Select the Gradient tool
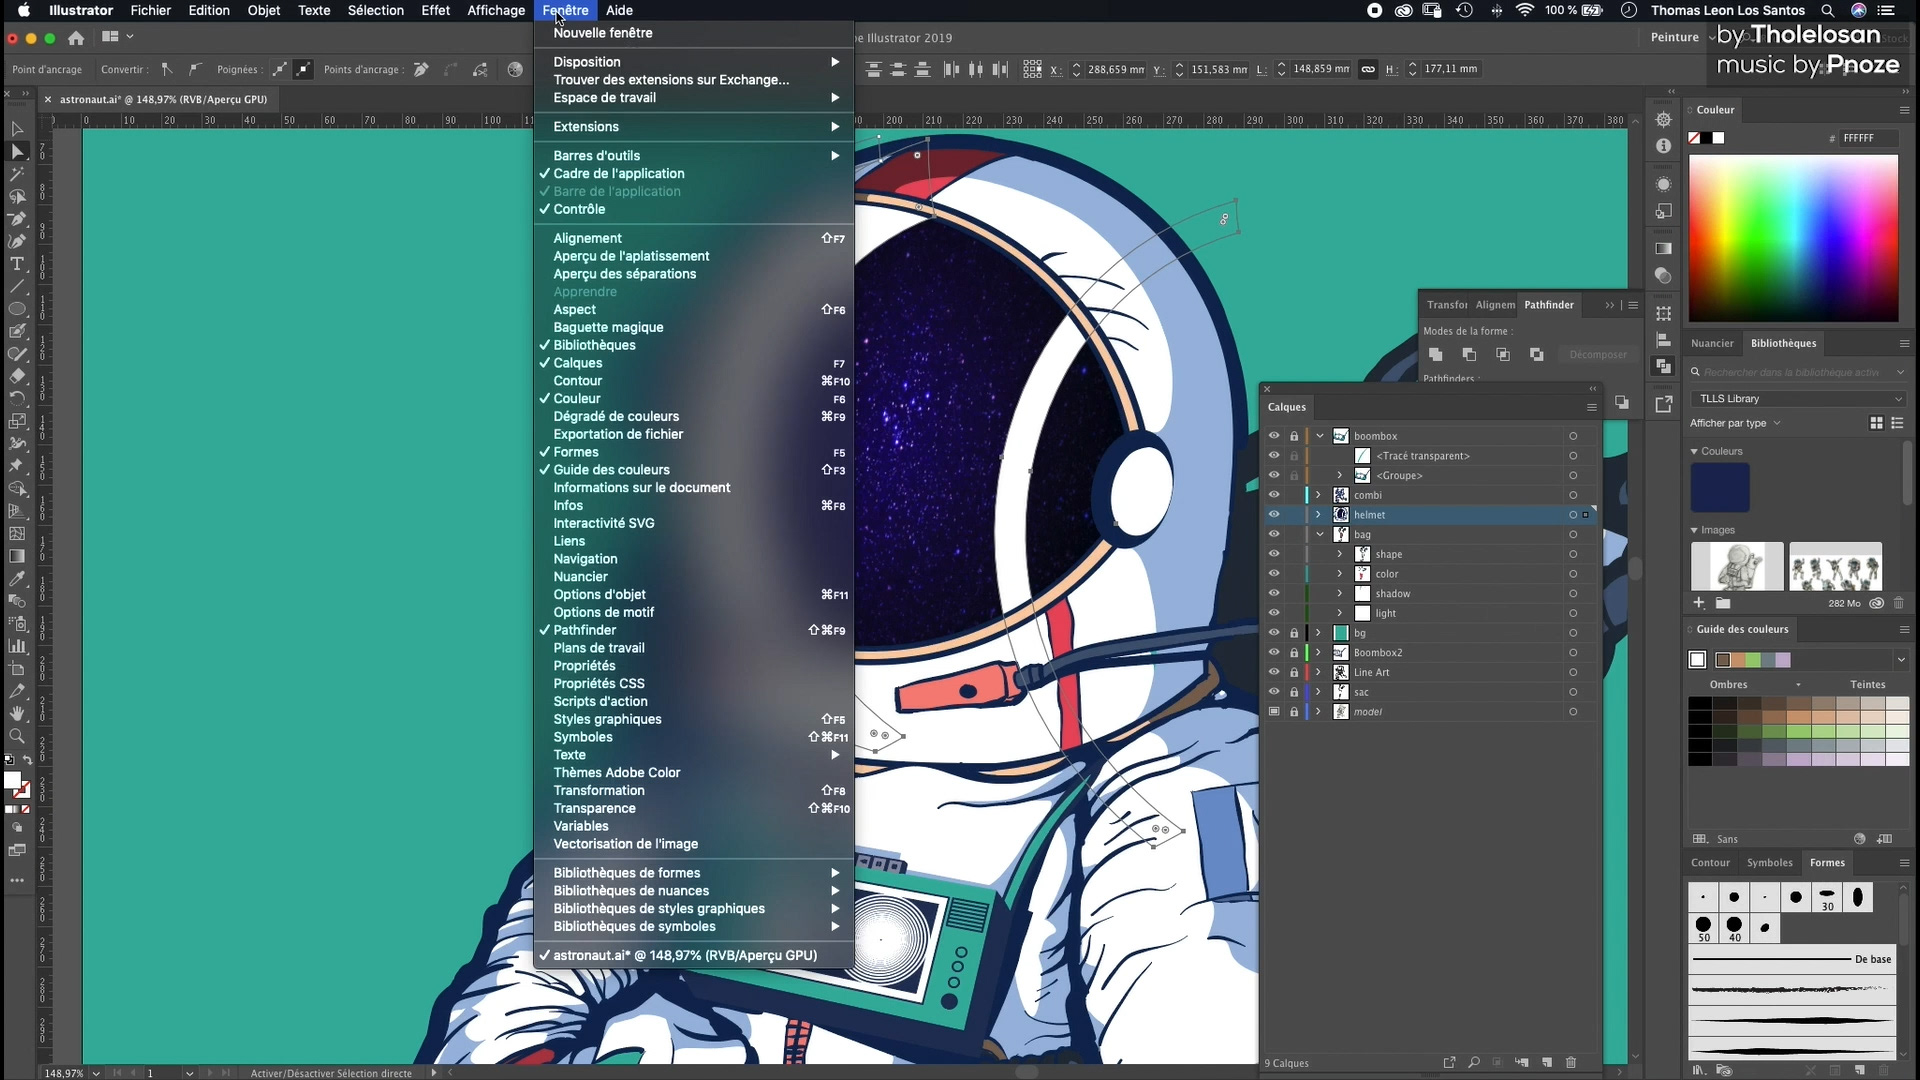The width and height of the screenshot is (1920, 1080). point(17,556)
